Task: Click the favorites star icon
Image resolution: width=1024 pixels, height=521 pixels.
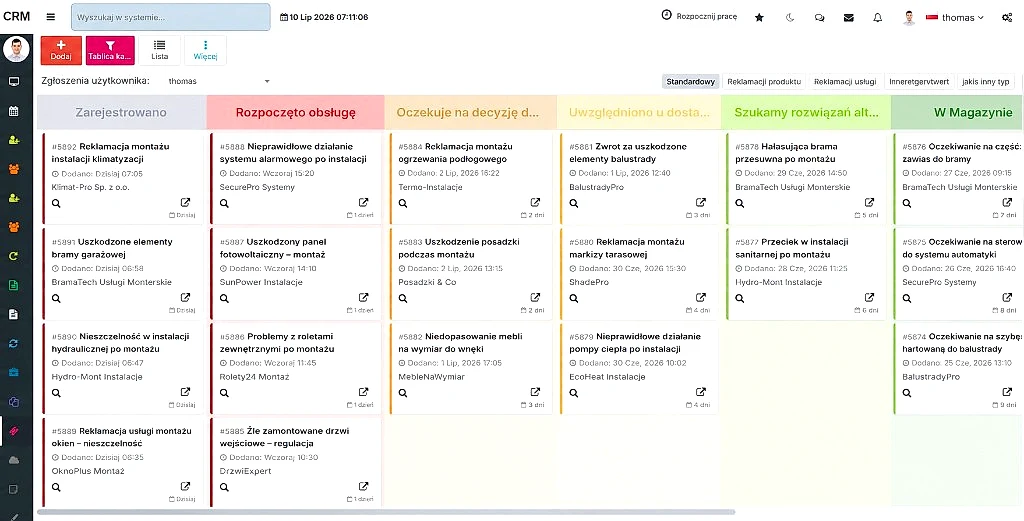Action: point(759,18)
